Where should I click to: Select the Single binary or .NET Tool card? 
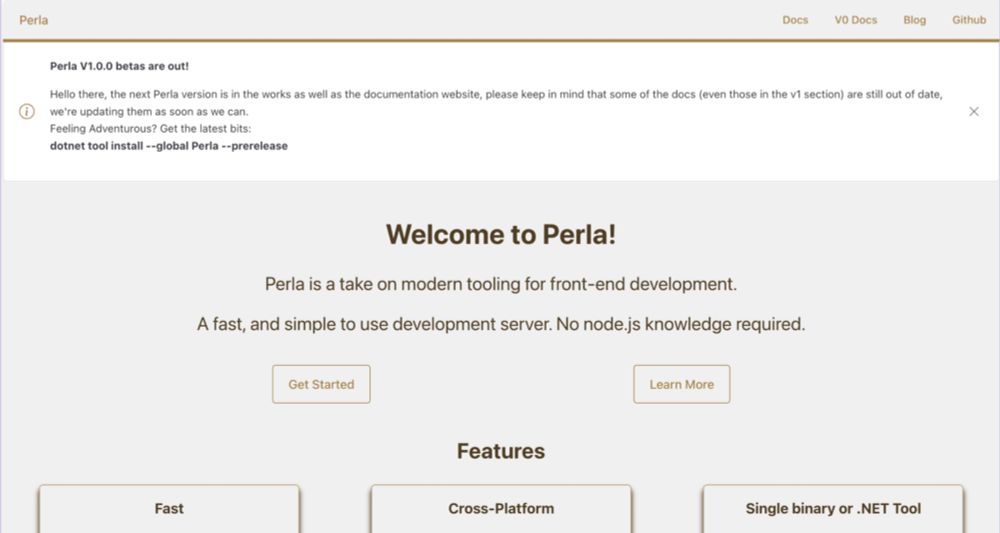(833, 509)
